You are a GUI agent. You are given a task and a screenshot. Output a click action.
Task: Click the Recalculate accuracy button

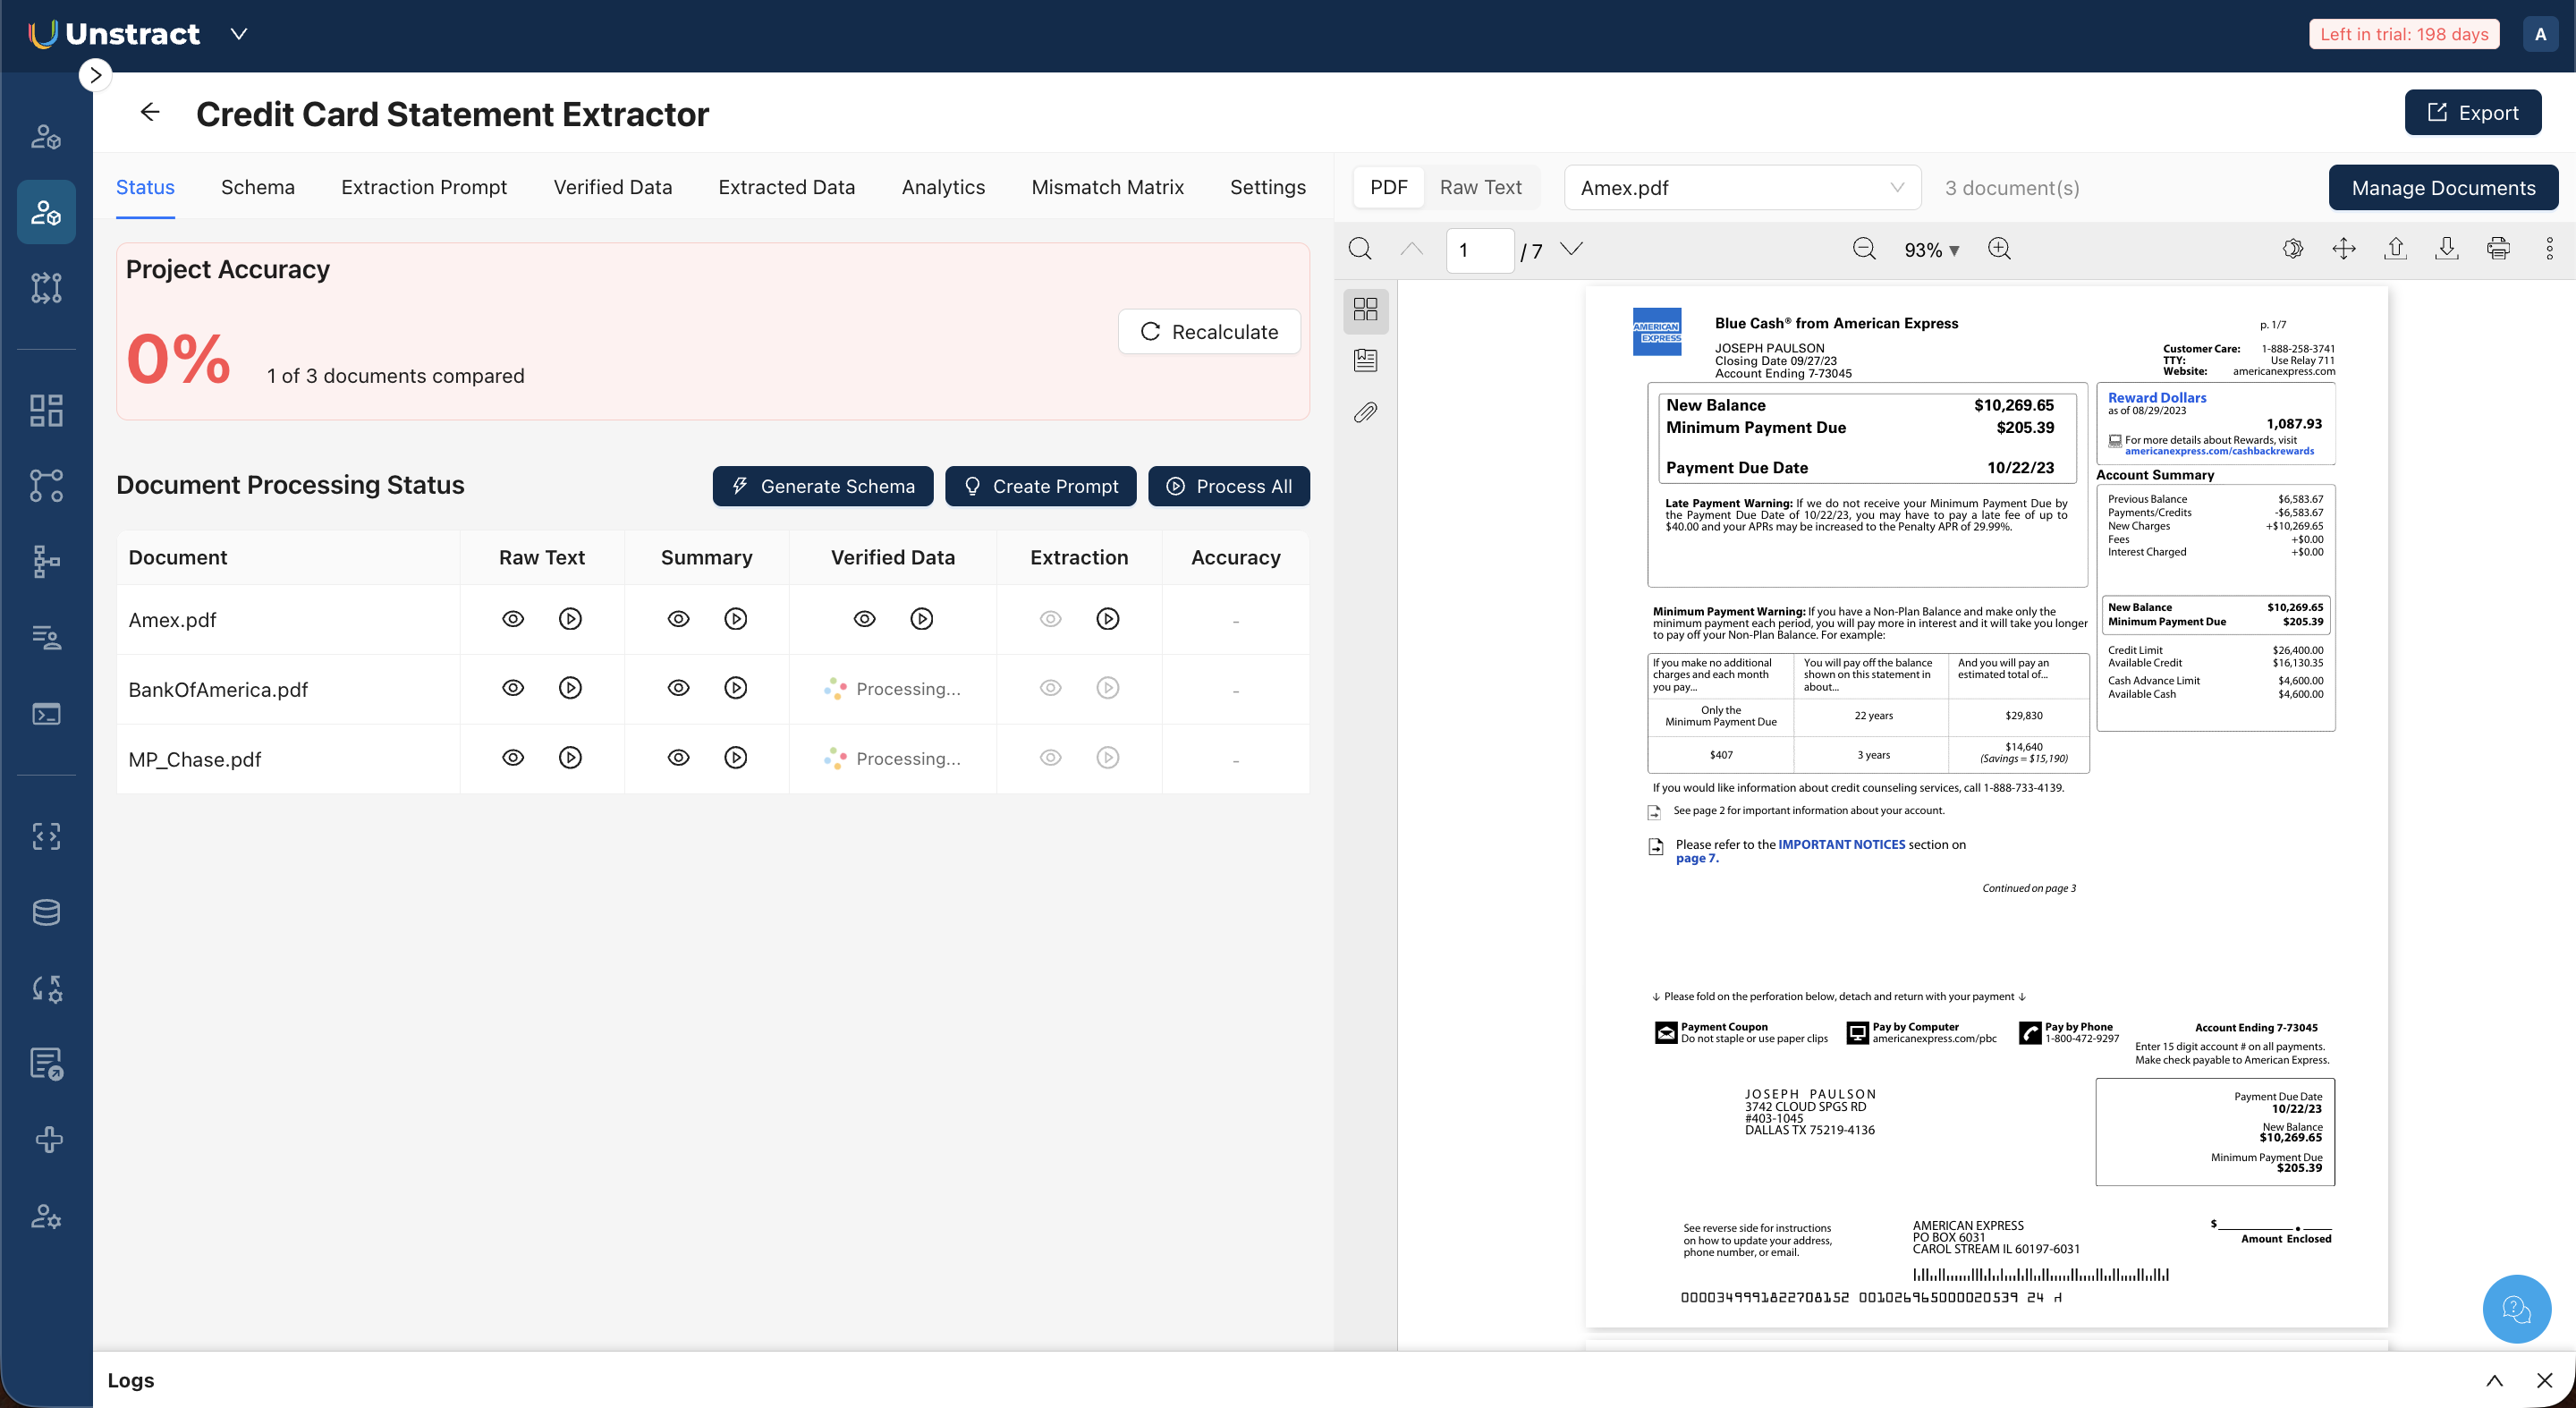pyautogui.click(x=1209, y=332)
